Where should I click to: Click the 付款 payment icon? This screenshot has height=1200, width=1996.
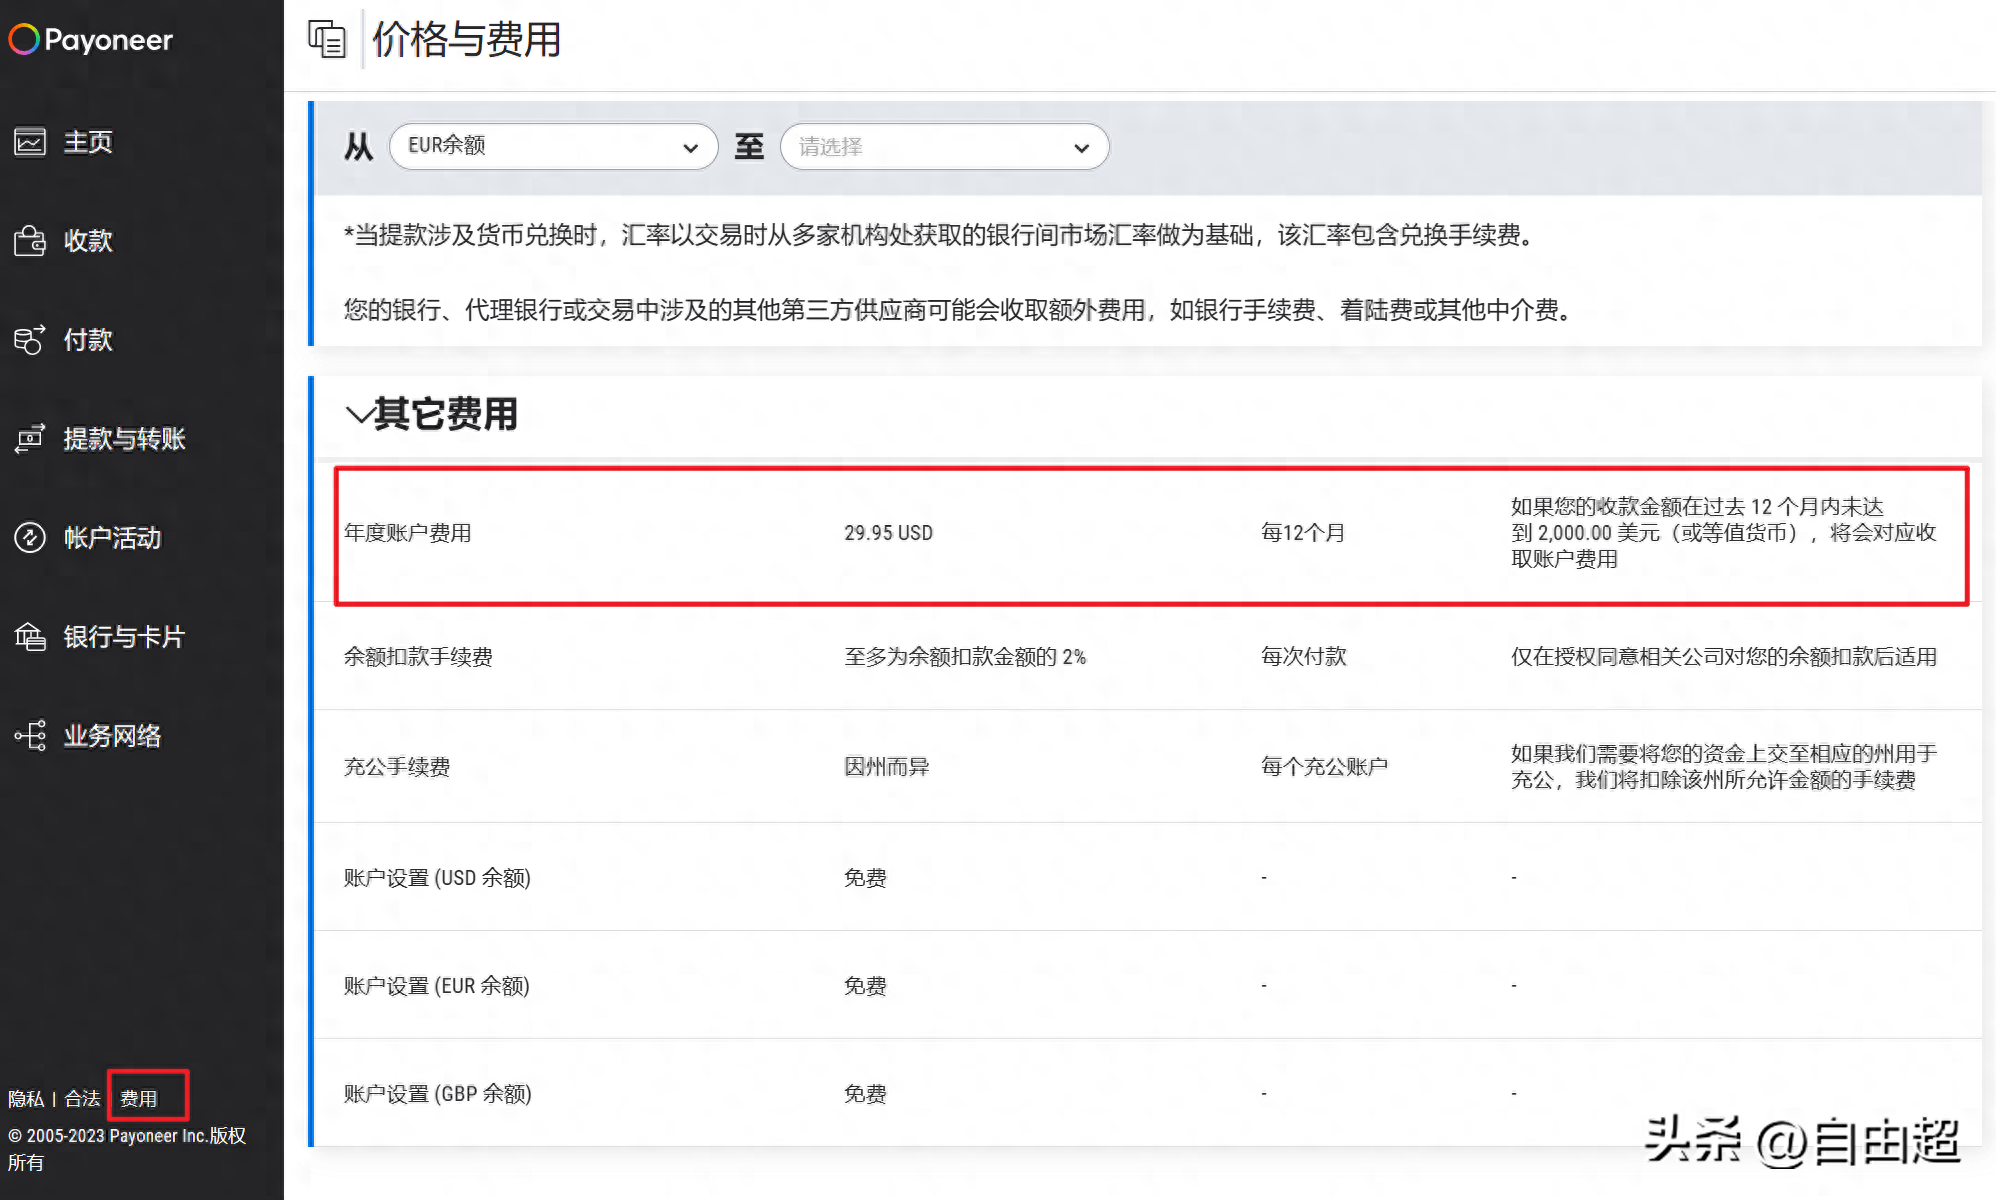(30, 340)
